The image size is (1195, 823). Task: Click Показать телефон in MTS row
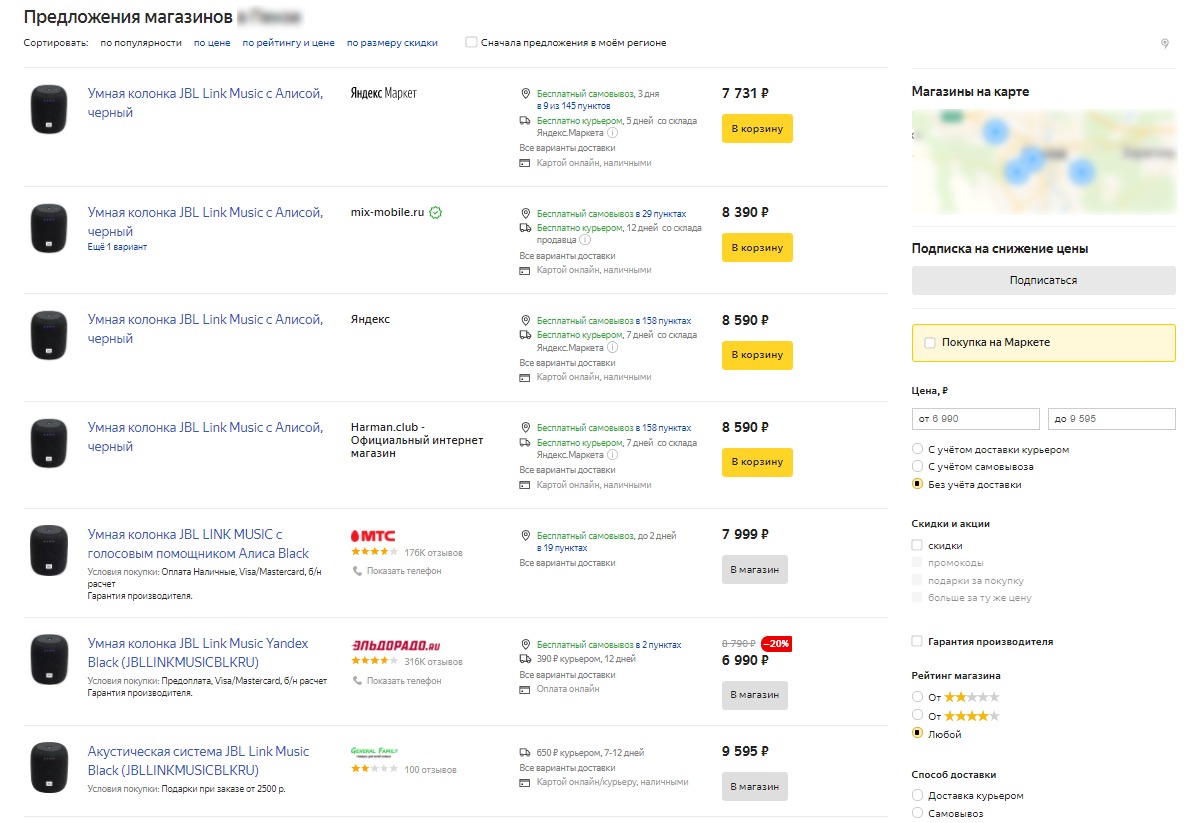point(404,571)
